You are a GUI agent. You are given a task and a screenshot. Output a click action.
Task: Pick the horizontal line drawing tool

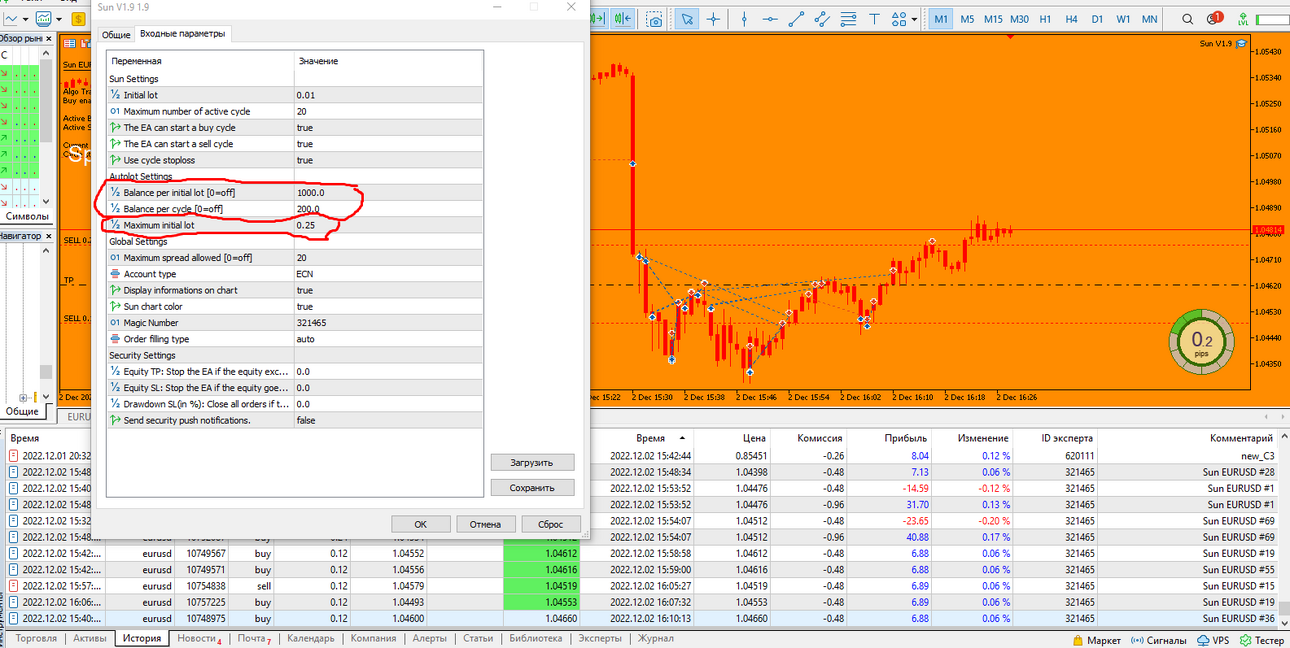point(770,19)
